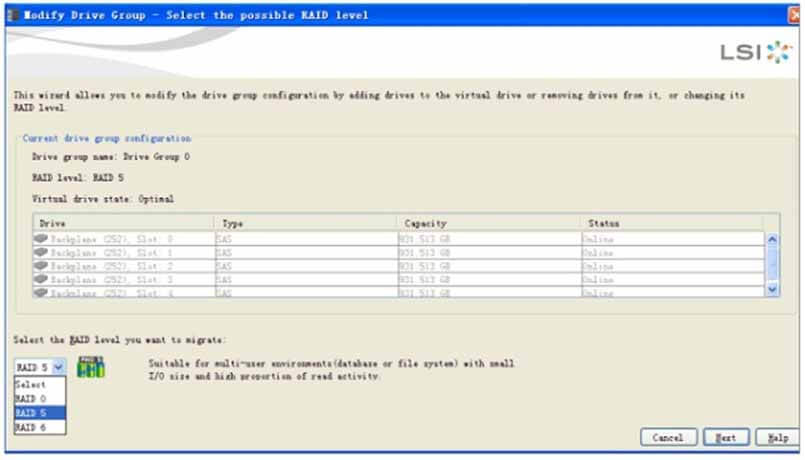Click the RAID level diagram icon
The height and width of the screenshot is (460, 805).
(x=91, y=367)
